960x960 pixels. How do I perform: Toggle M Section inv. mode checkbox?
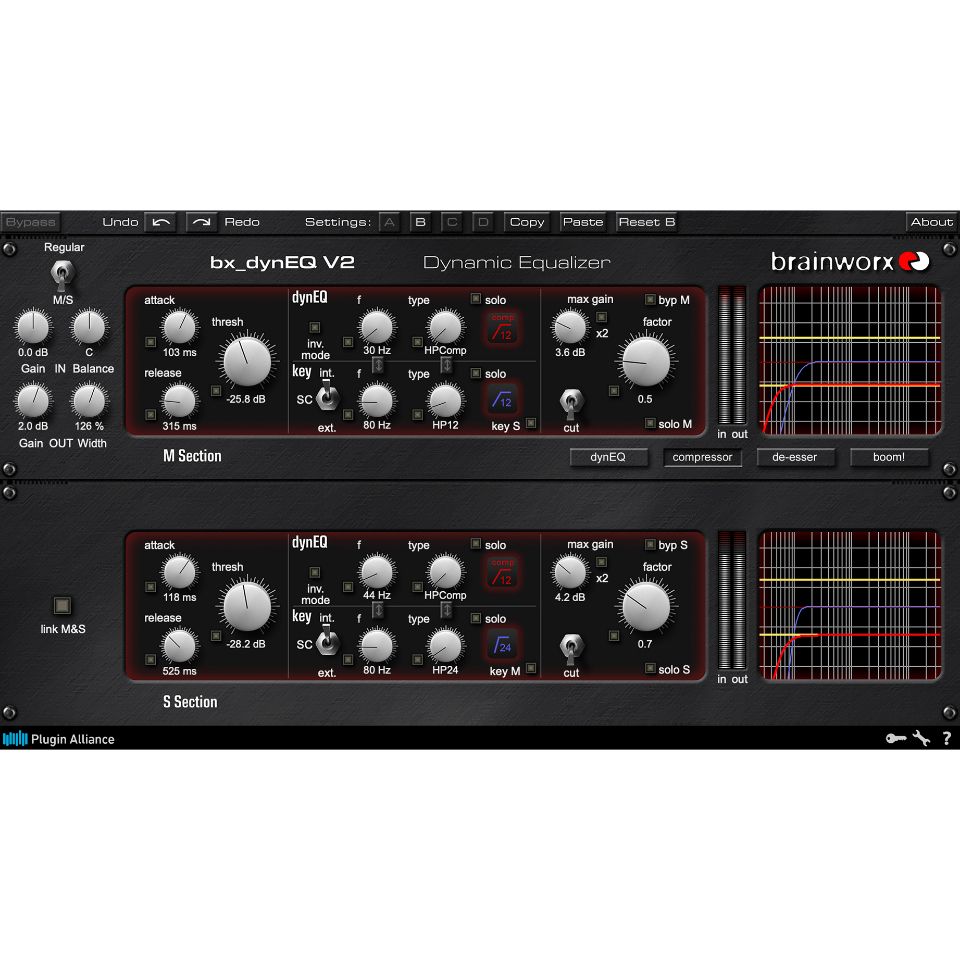click(x=315, y=328)
